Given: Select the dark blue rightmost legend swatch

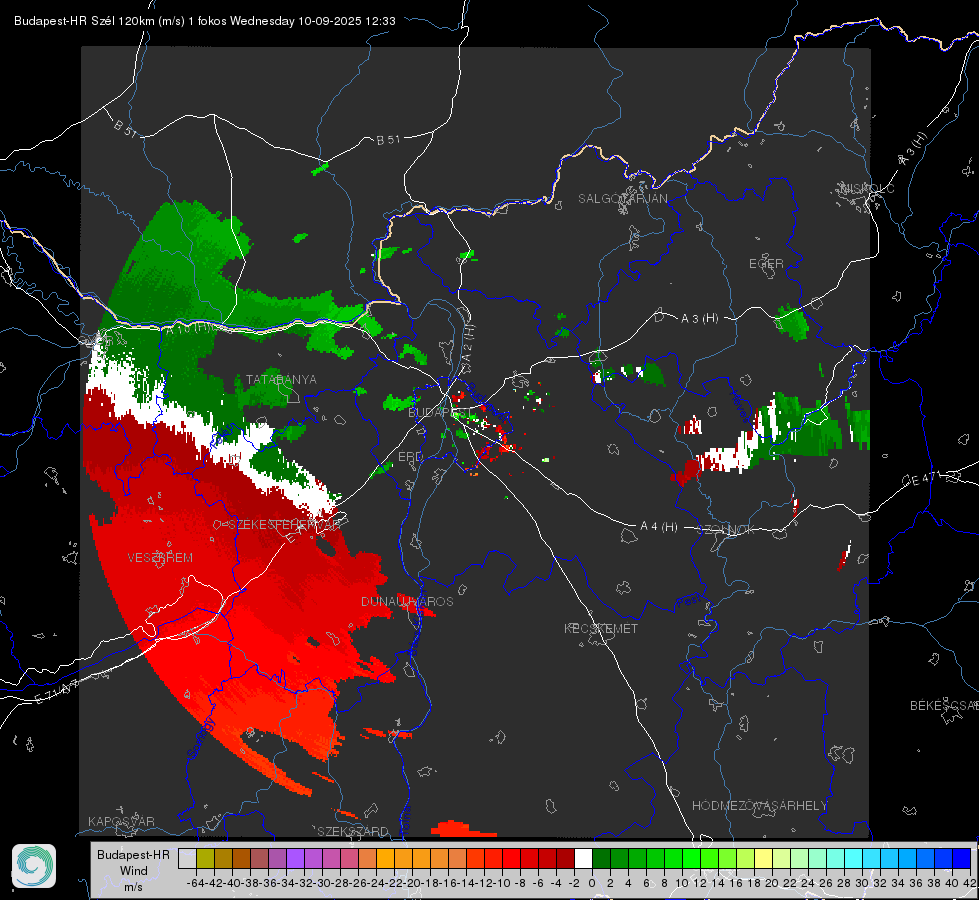Looking at the screenshot, I should [962, 858].
